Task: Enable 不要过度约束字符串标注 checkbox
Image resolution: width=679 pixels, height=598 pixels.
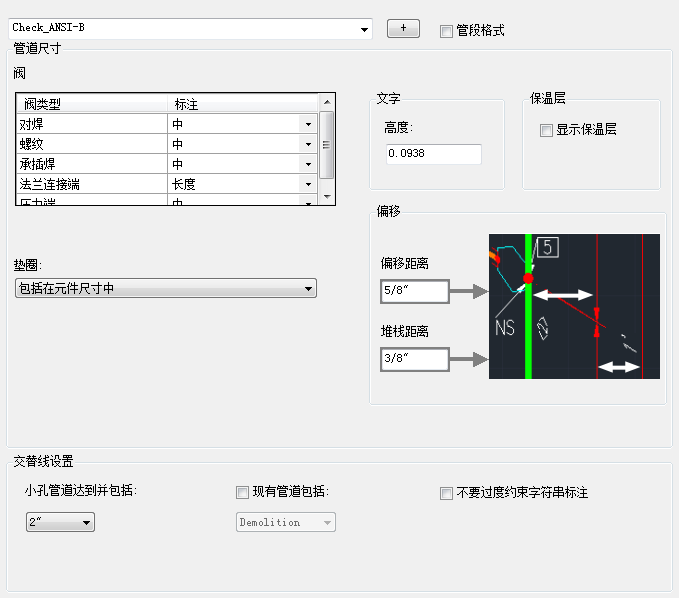Action: coord(446,493)
